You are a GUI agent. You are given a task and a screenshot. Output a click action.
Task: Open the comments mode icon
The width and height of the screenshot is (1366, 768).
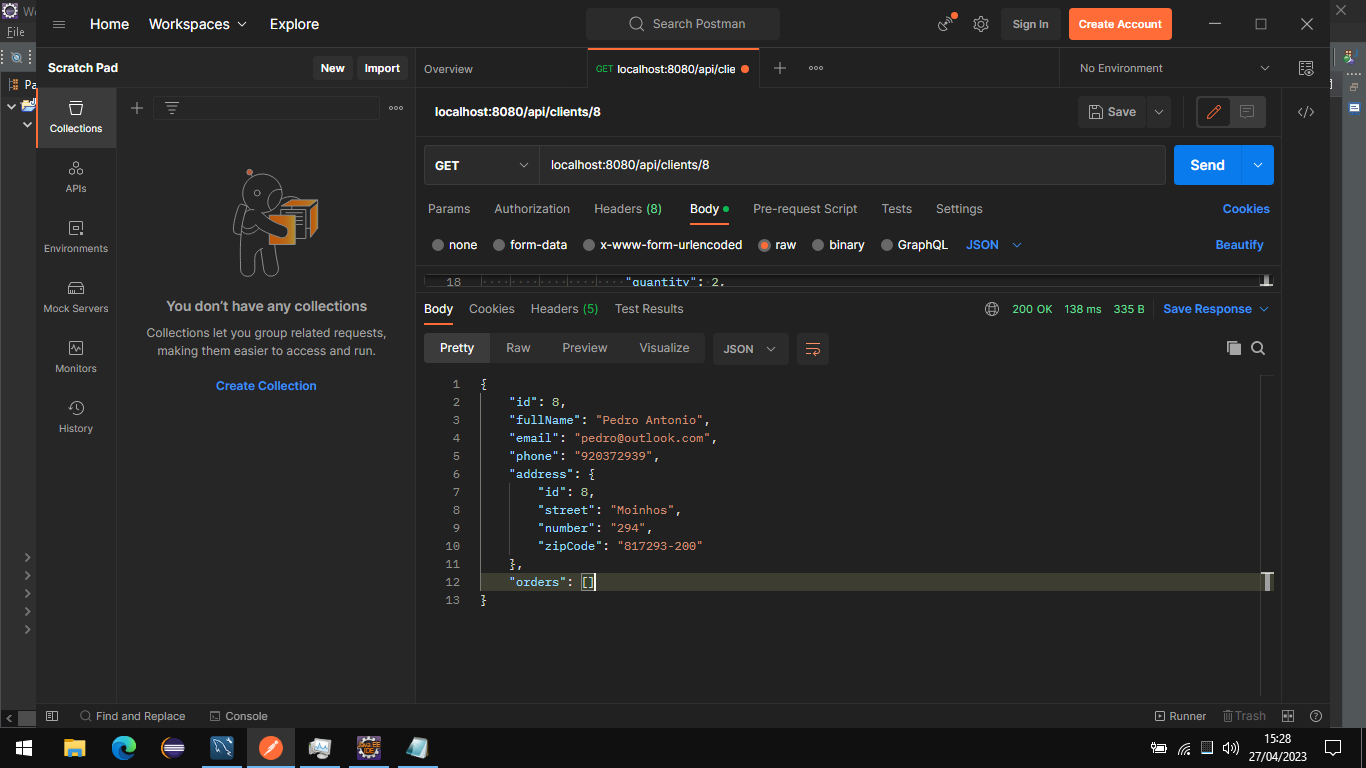(1247, 112)
